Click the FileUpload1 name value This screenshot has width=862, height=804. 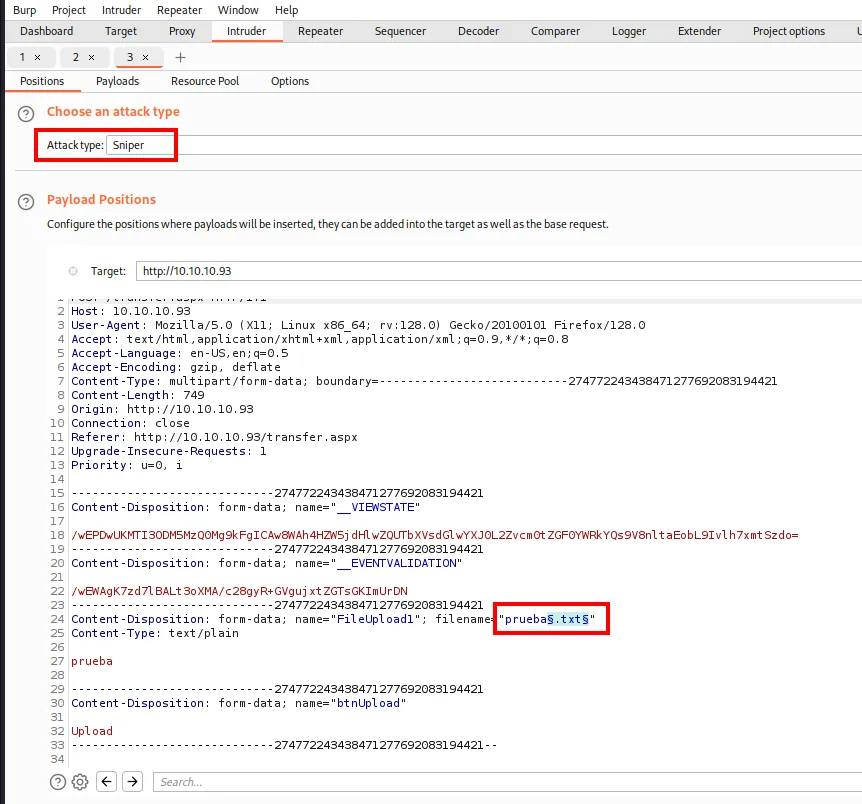point(375,619)
